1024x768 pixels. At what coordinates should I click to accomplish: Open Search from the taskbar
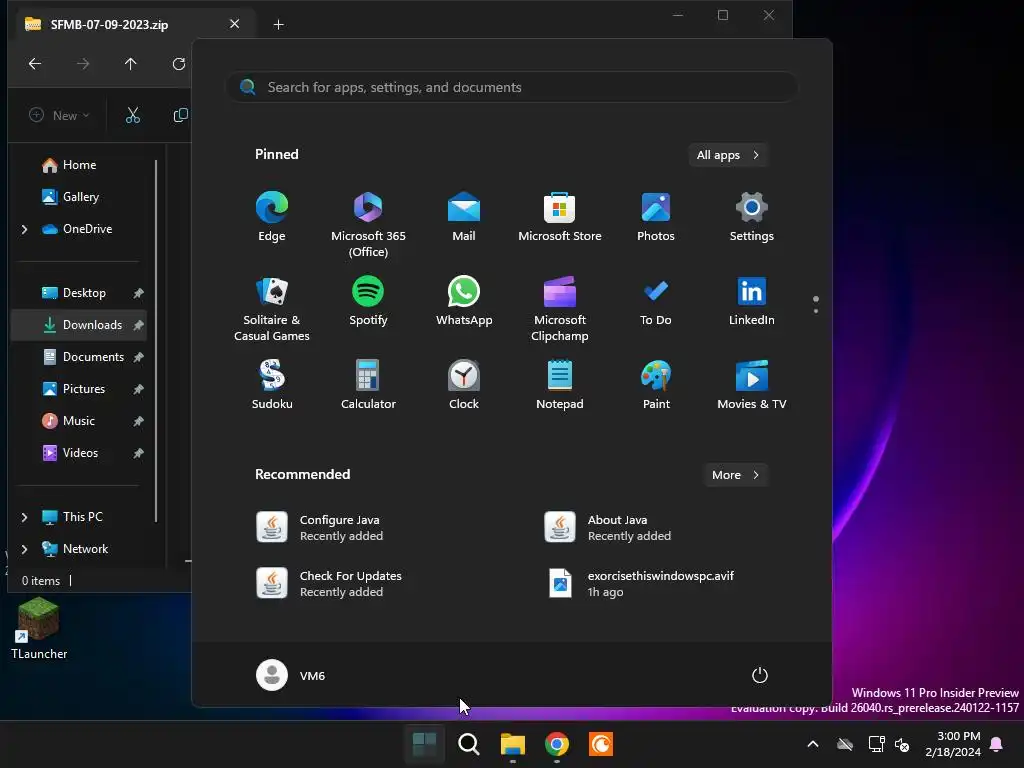coord(468,744)
